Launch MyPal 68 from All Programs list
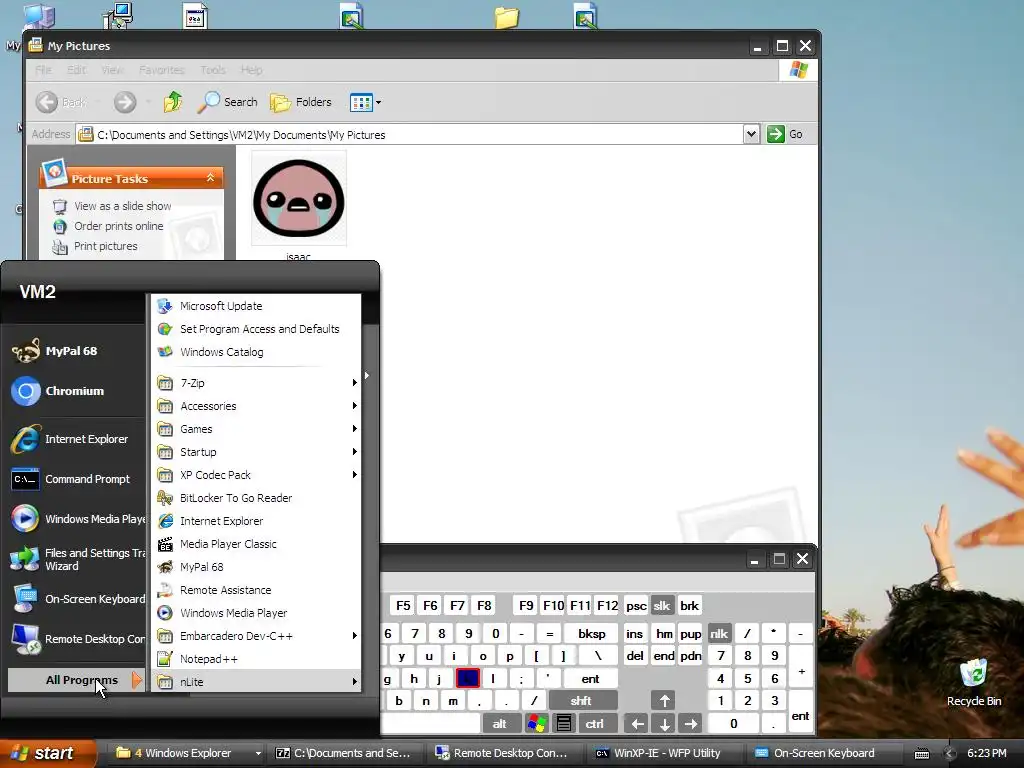 click(256, 567)
